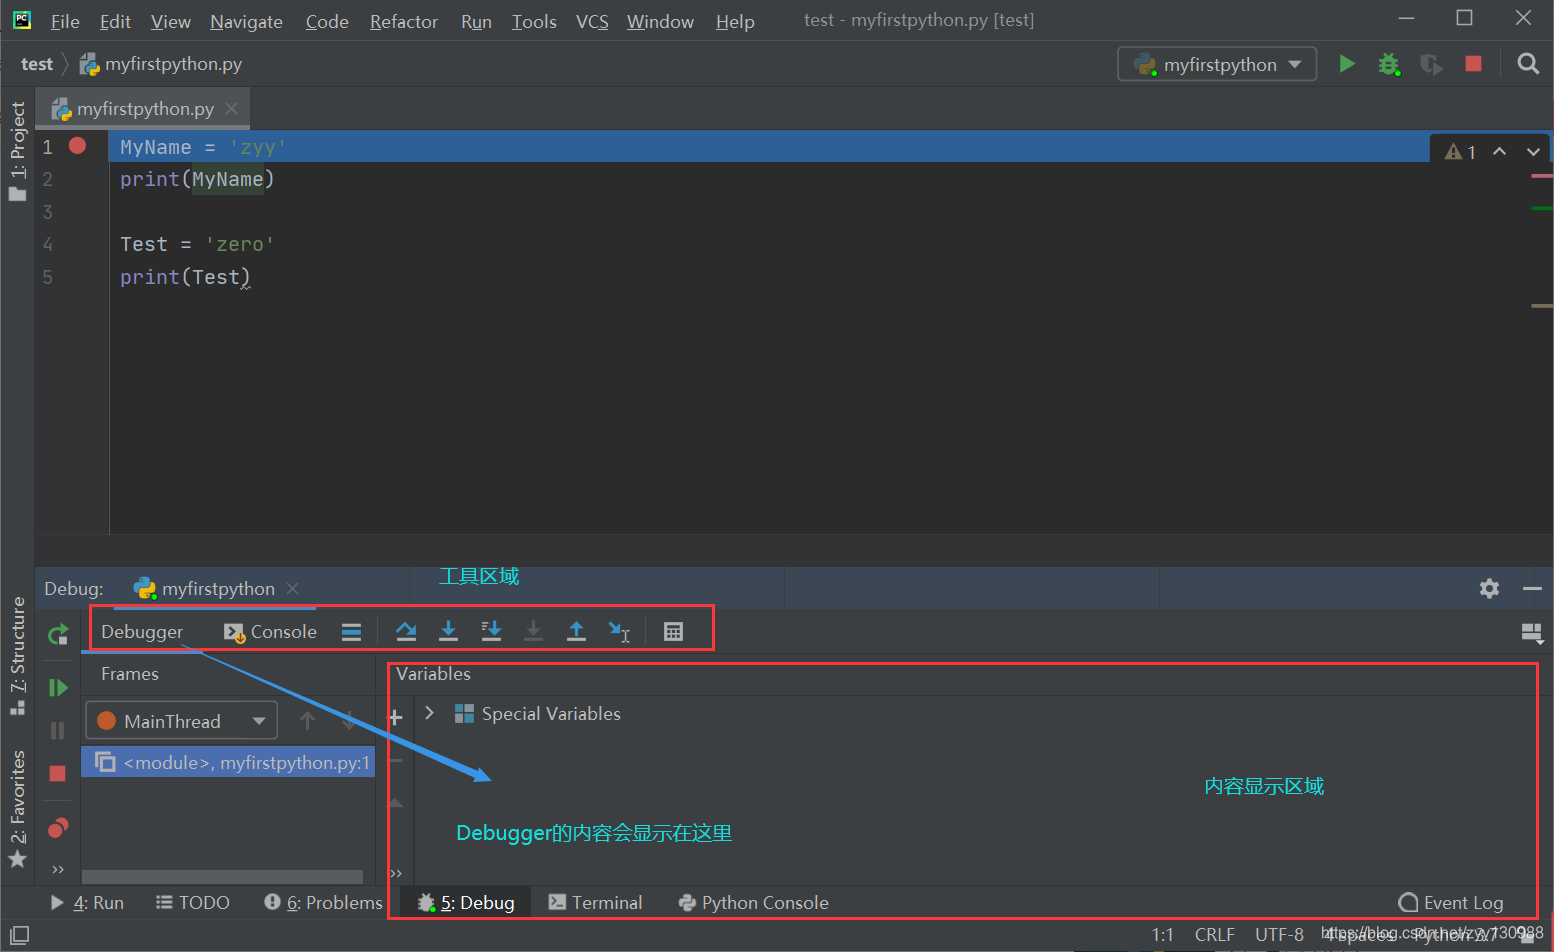Start debugging with the bug icon

1389,64
